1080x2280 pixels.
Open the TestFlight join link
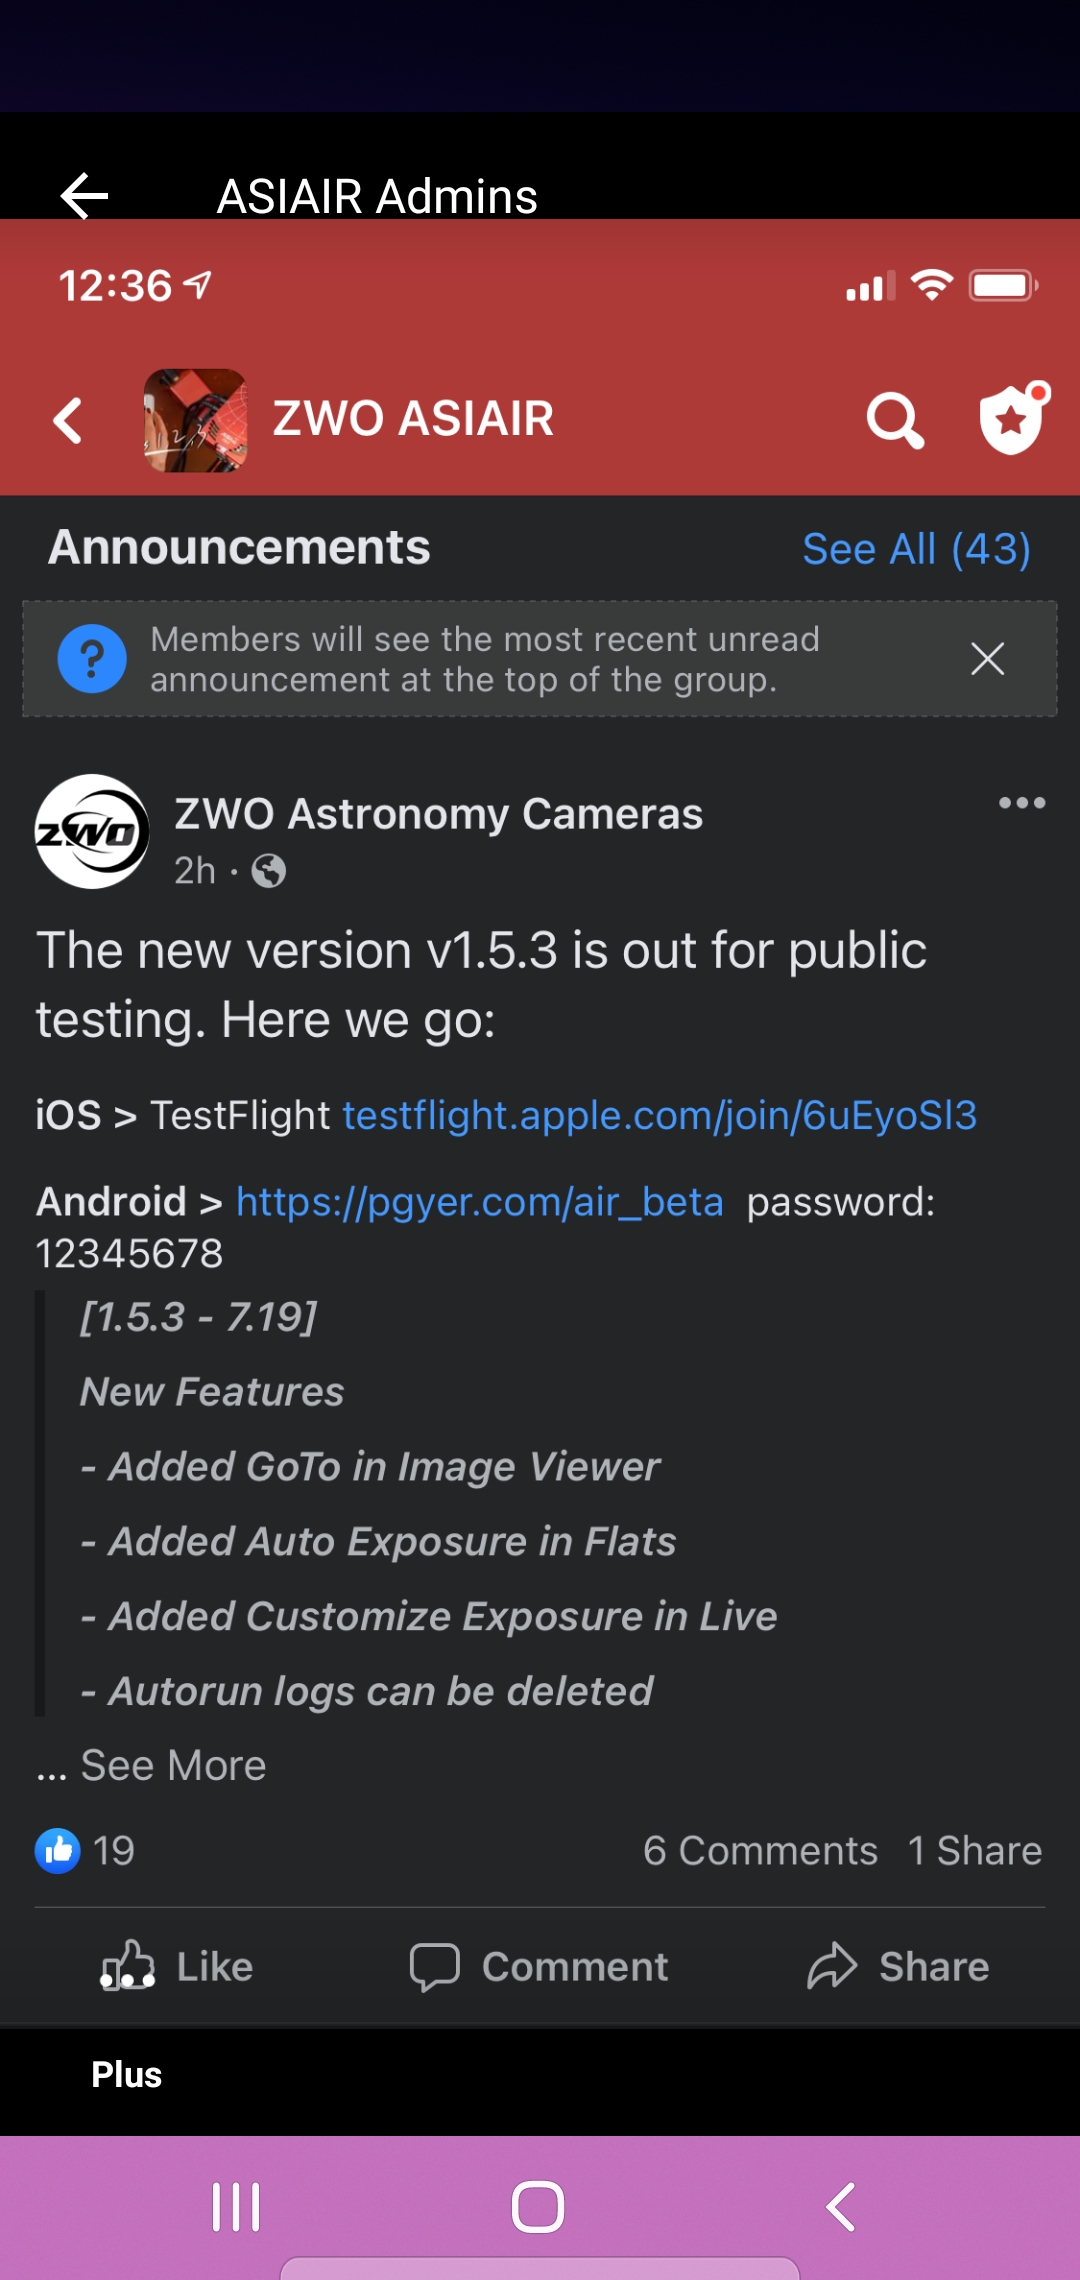659,1115
